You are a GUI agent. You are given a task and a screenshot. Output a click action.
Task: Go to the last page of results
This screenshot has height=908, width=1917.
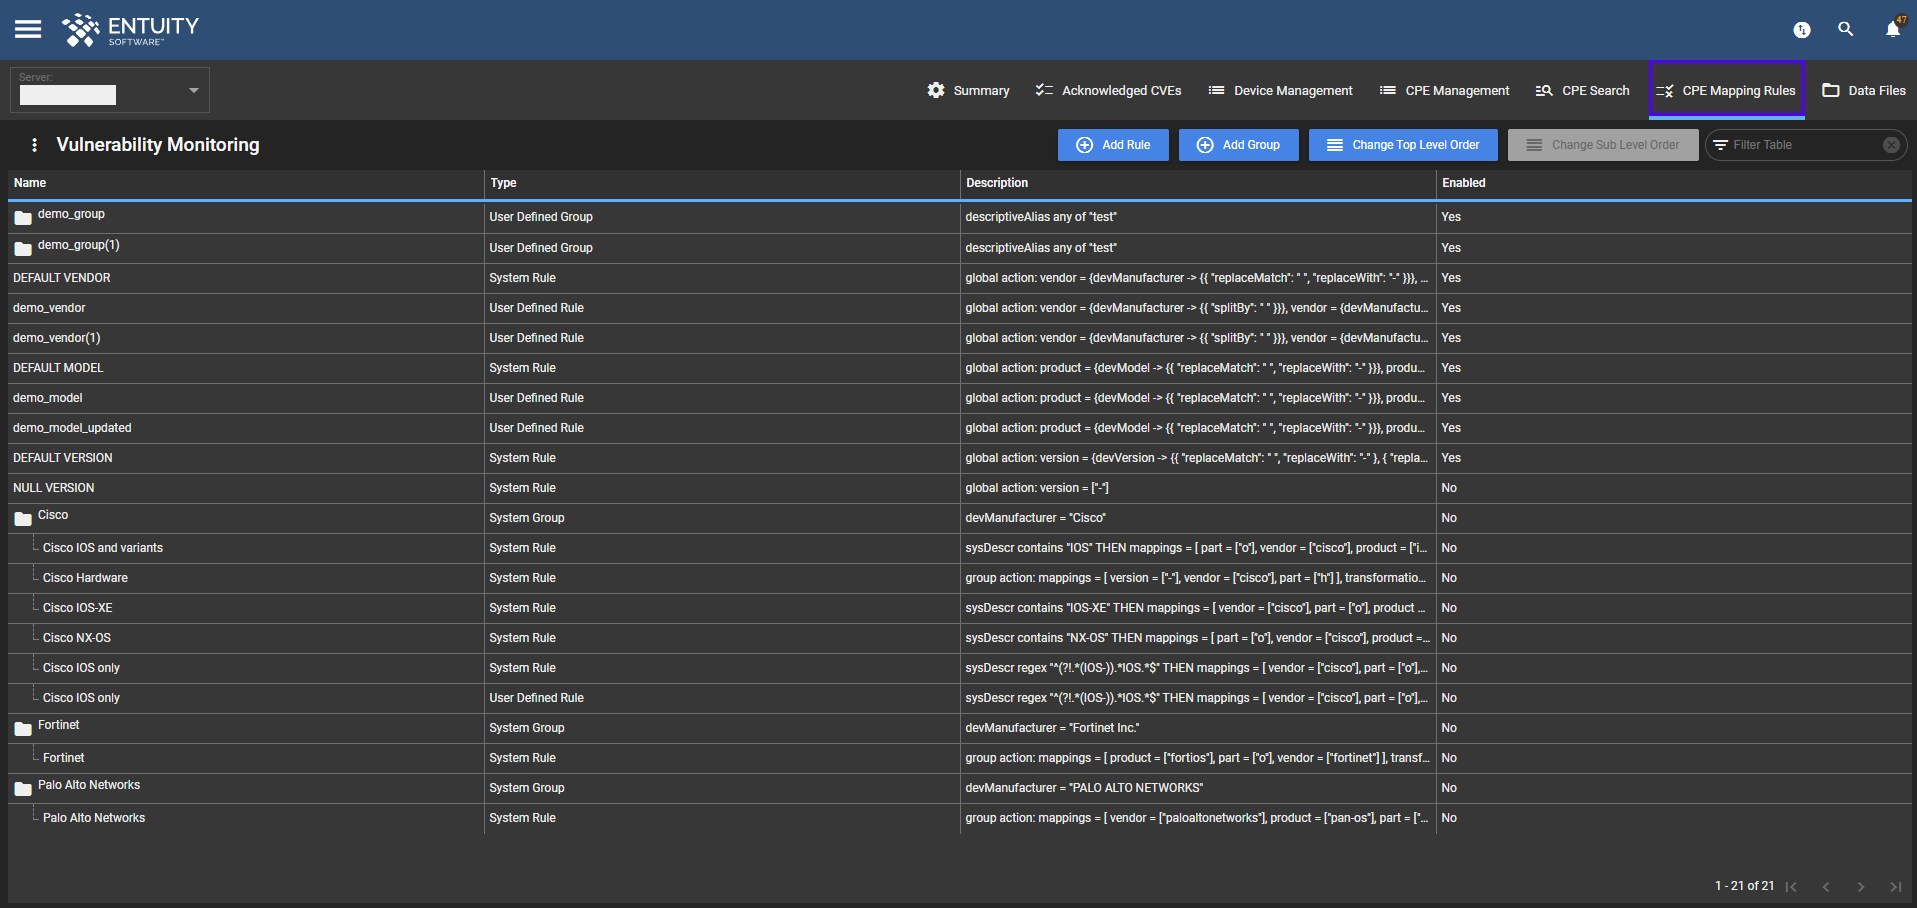[1895, 887]
